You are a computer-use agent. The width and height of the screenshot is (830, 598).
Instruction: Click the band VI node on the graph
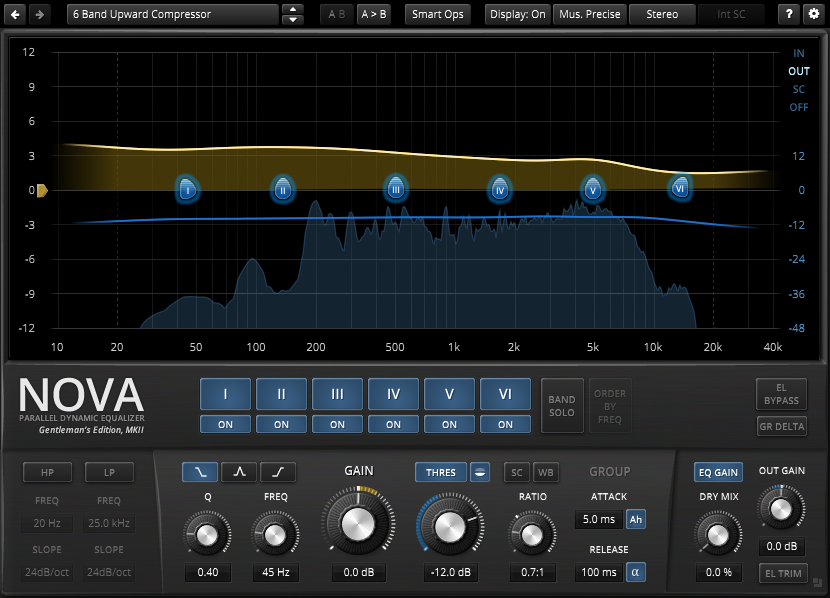tap(680, 187)
